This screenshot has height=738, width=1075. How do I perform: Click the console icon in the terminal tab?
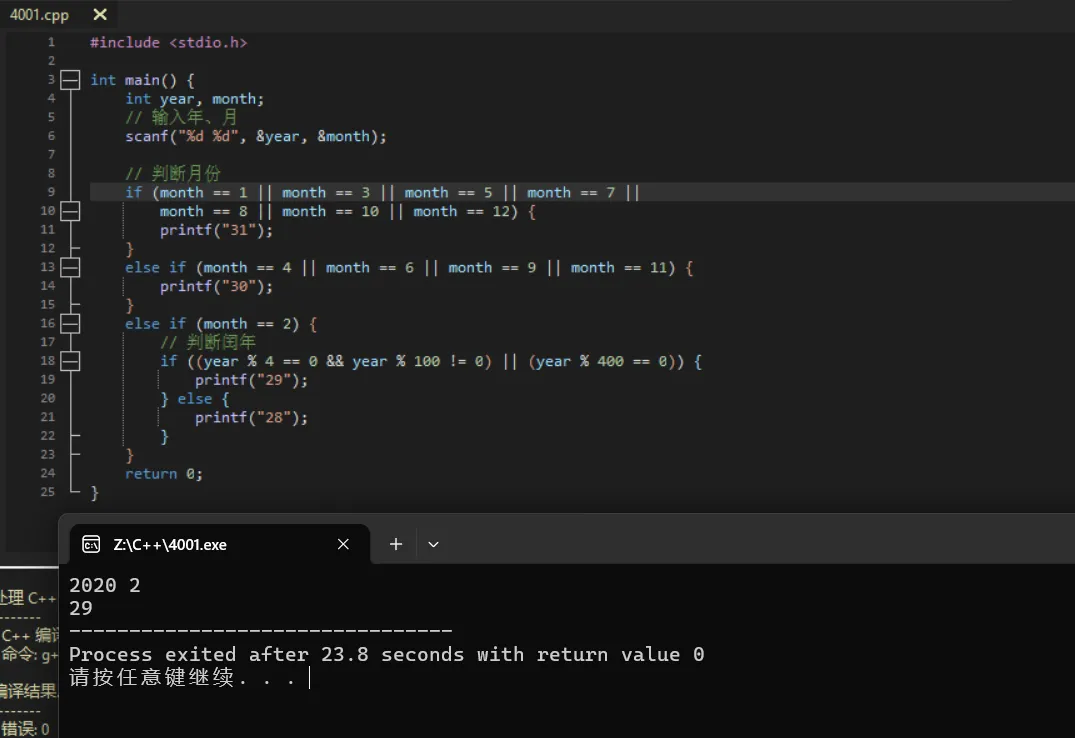91,545
